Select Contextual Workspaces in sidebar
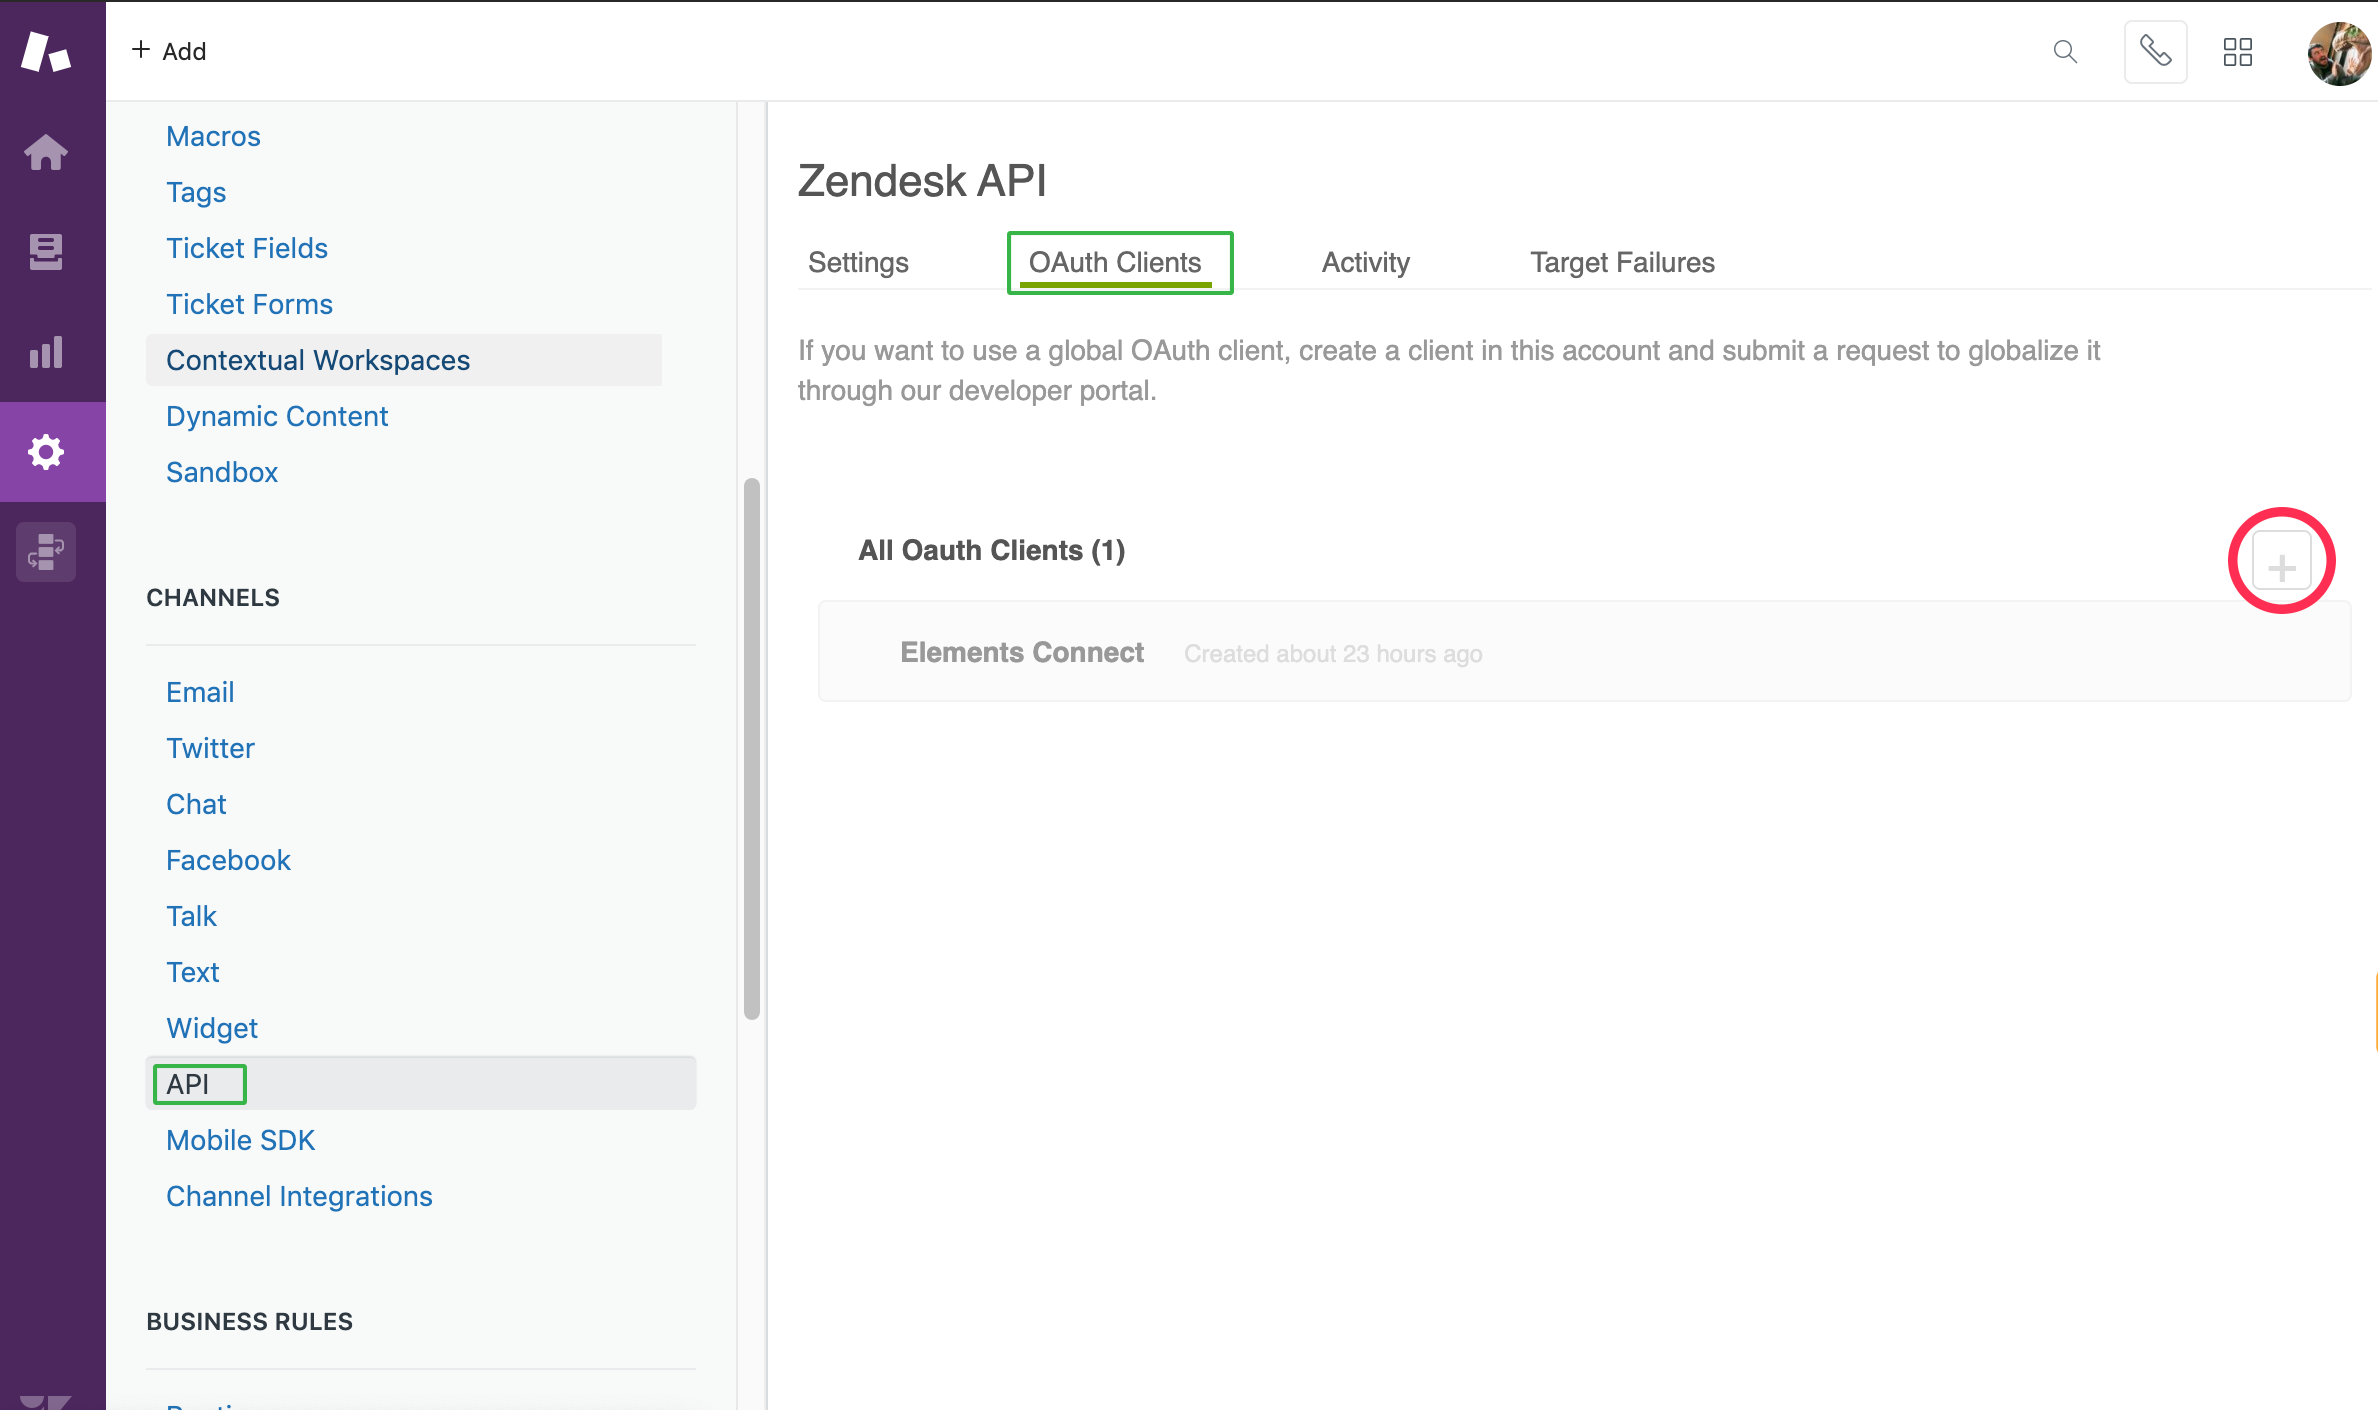 pyautogui.click(x=318, y=360)
